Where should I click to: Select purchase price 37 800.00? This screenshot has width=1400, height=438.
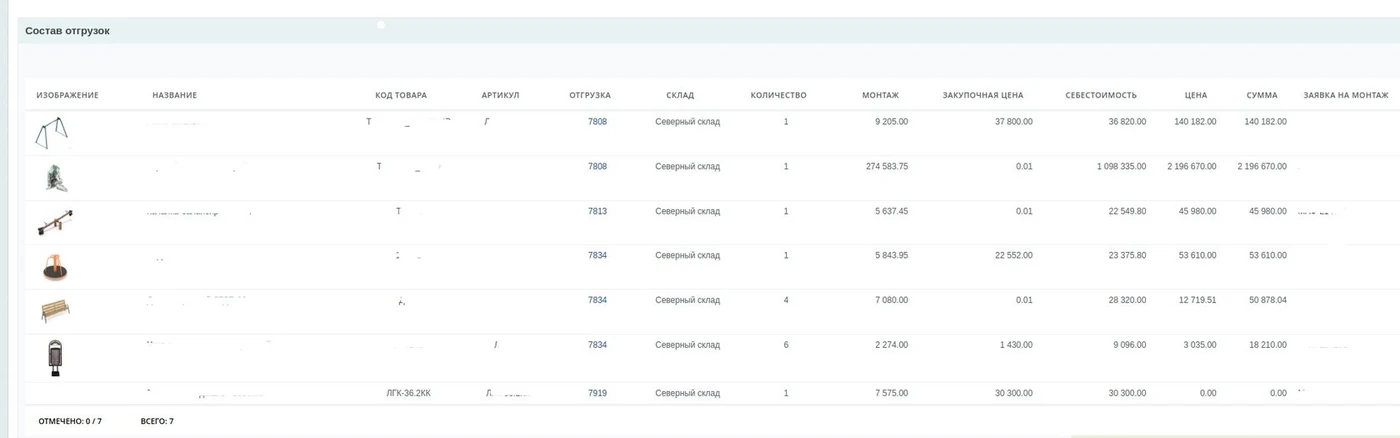[x=1014, y=122]
